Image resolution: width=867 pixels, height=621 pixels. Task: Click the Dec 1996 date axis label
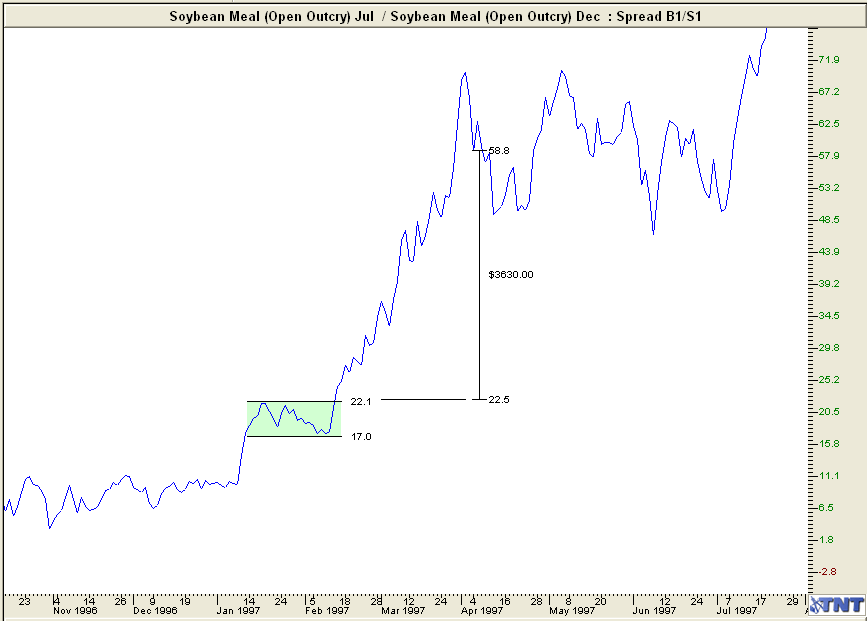click(x=155, y=611)
